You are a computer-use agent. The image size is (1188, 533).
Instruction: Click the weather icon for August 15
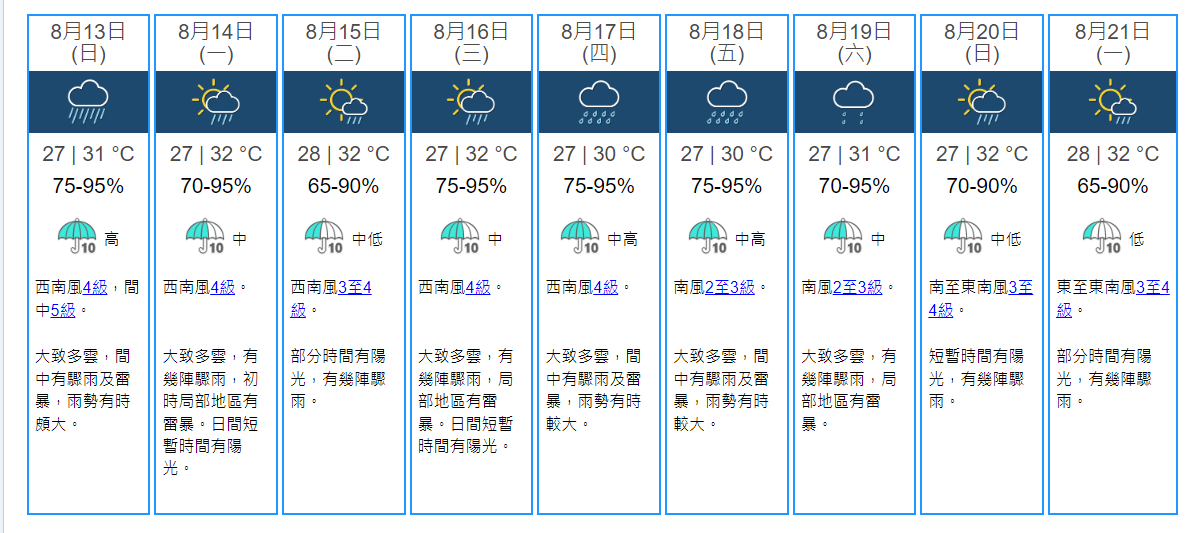coord(343,101)
